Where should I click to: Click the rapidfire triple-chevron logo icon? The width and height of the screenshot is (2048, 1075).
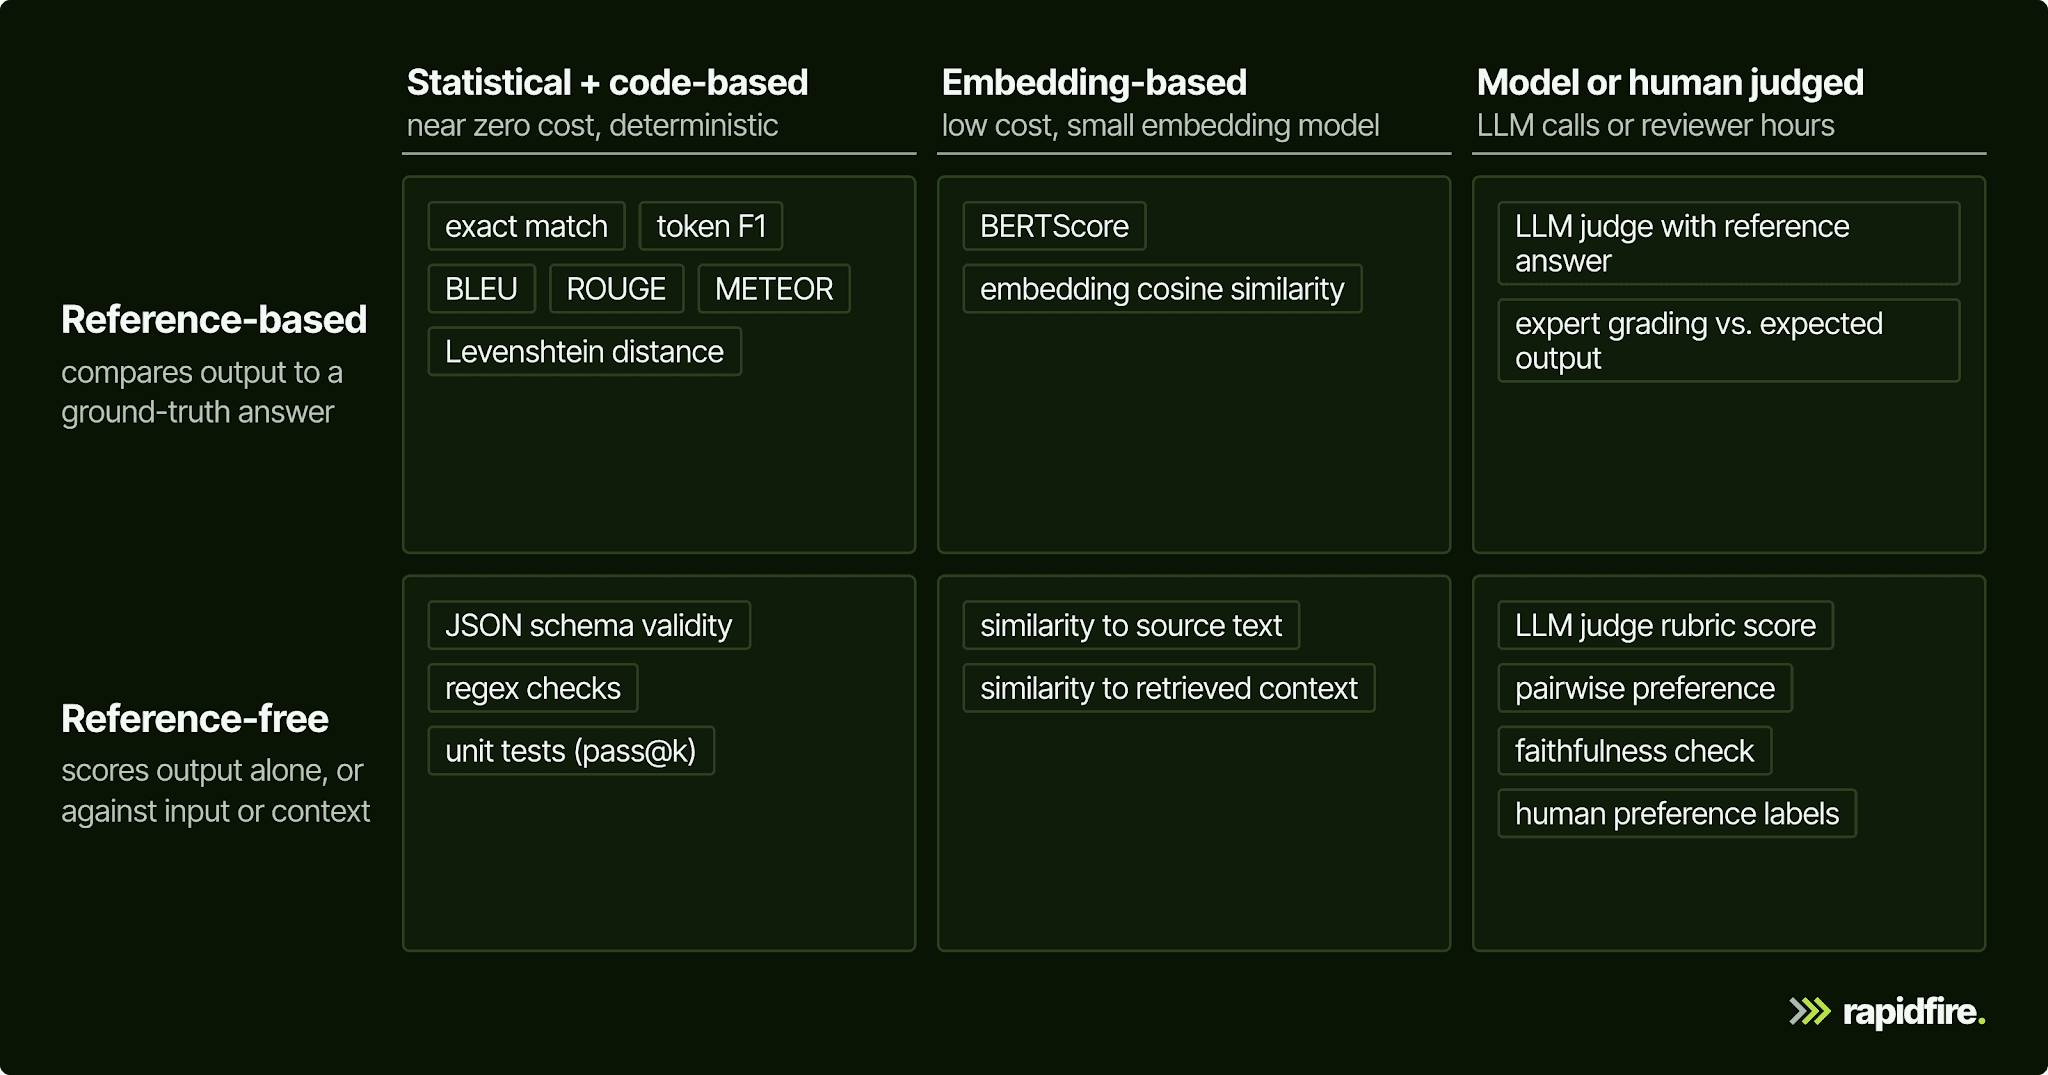1809,1012
